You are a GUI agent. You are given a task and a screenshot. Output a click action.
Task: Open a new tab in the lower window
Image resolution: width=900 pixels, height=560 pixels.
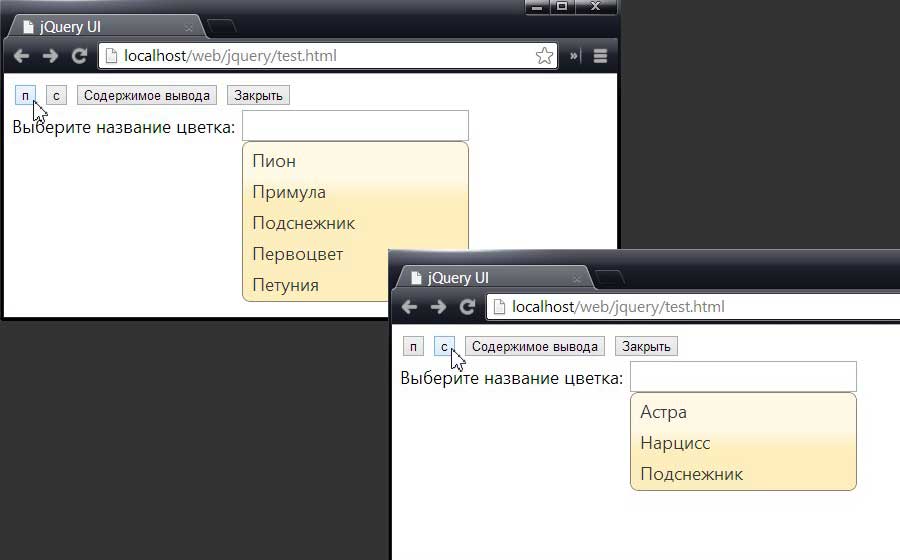click(610, 278)
